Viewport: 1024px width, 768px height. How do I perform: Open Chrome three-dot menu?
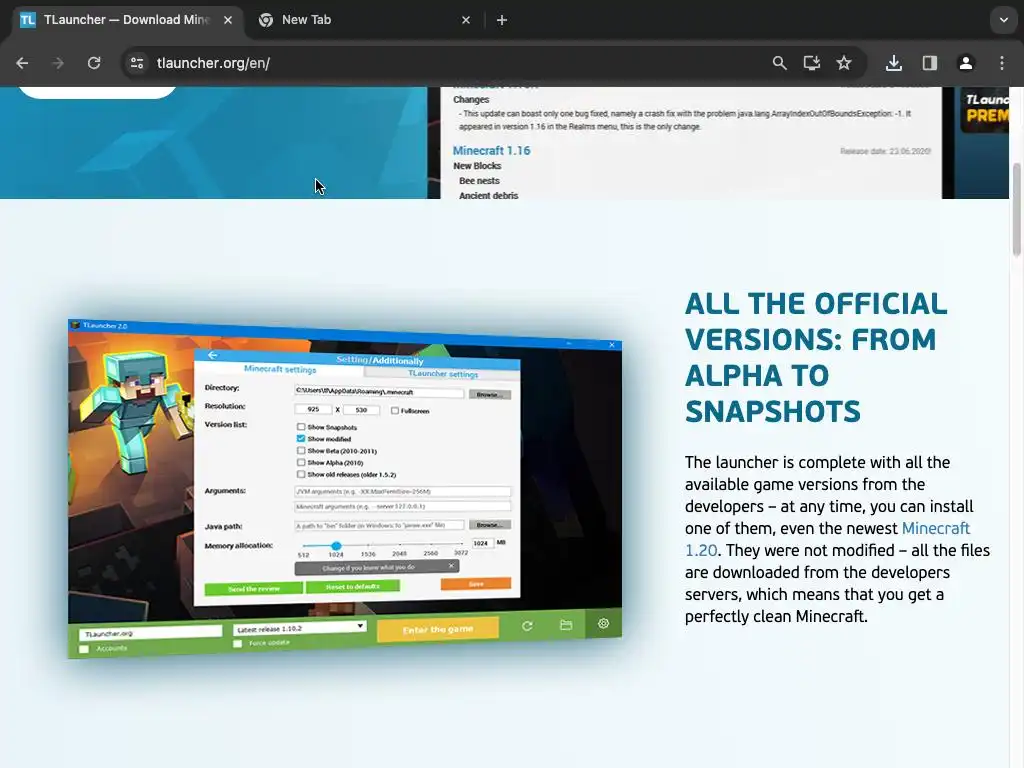[1002, 63]
